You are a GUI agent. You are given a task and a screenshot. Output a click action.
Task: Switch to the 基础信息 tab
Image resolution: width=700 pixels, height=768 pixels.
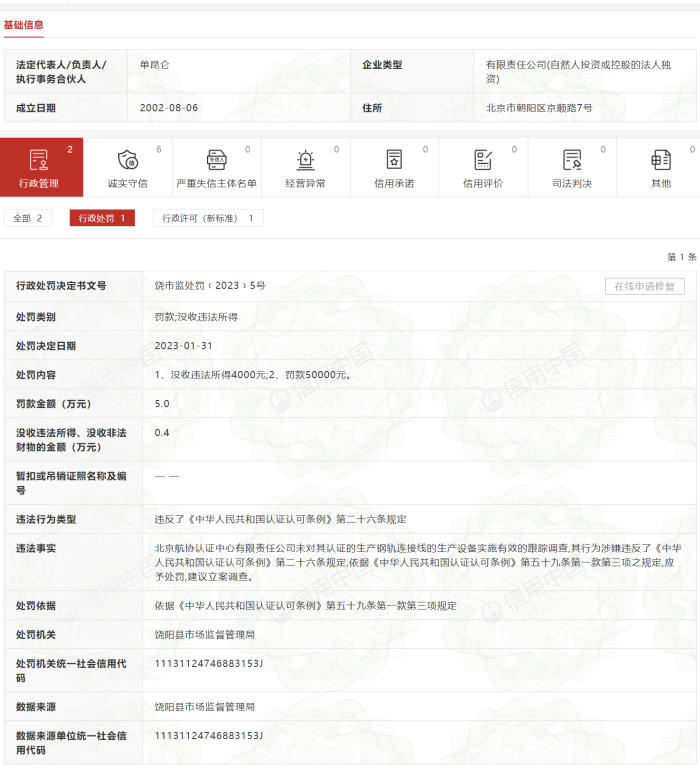24,24
